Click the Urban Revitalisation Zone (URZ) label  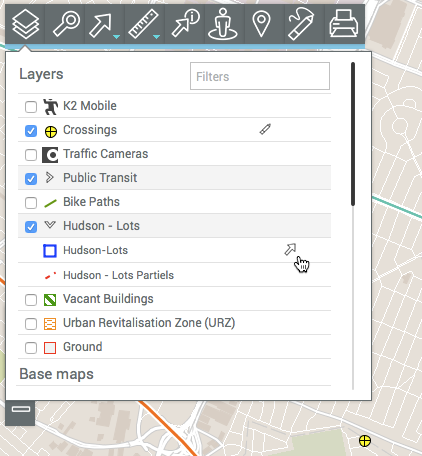coord(149,323)
